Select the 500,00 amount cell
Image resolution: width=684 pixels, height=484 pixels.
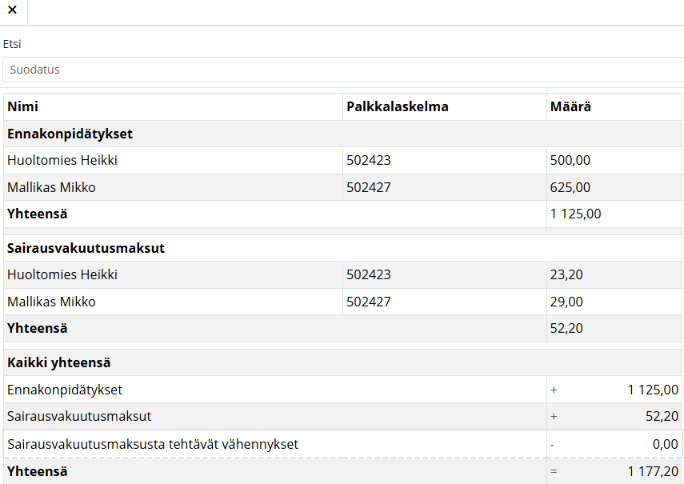click(x=570, y=160)
